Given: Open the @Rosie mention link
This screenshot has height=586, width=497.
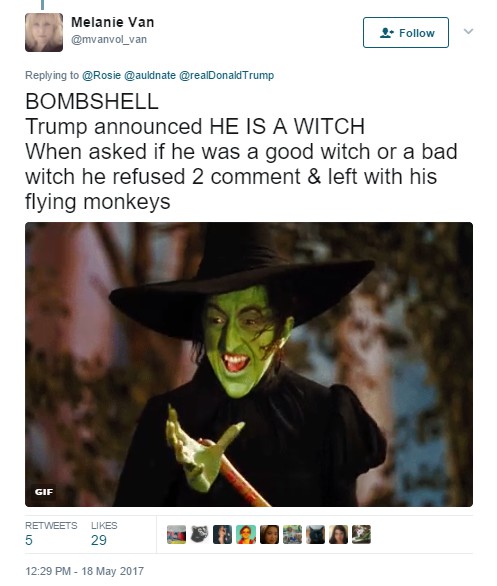Looking at the screenshot, I should [101, 75].
